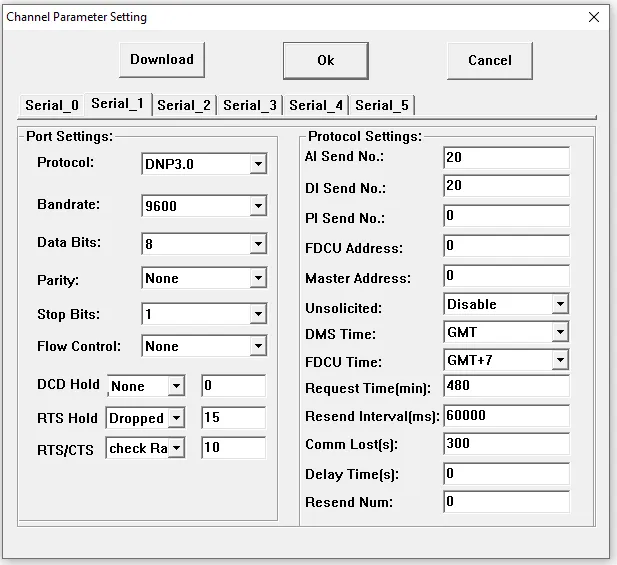Confirm settings with the Ok button
The width and height of the screenshot is (617, 565).
point(326,61)
